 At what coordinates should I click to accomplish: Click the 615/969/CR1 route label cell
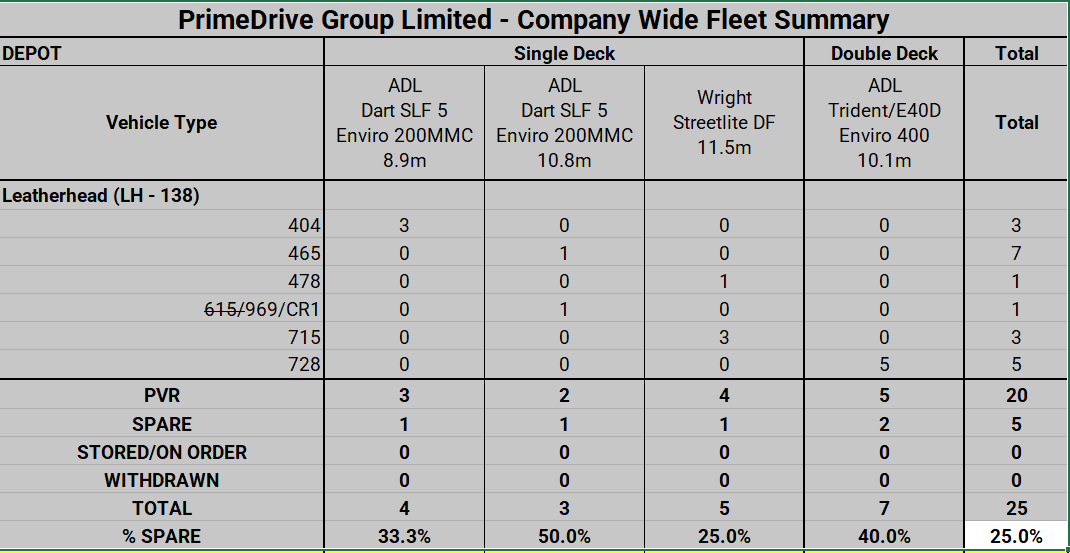[262, 310]
